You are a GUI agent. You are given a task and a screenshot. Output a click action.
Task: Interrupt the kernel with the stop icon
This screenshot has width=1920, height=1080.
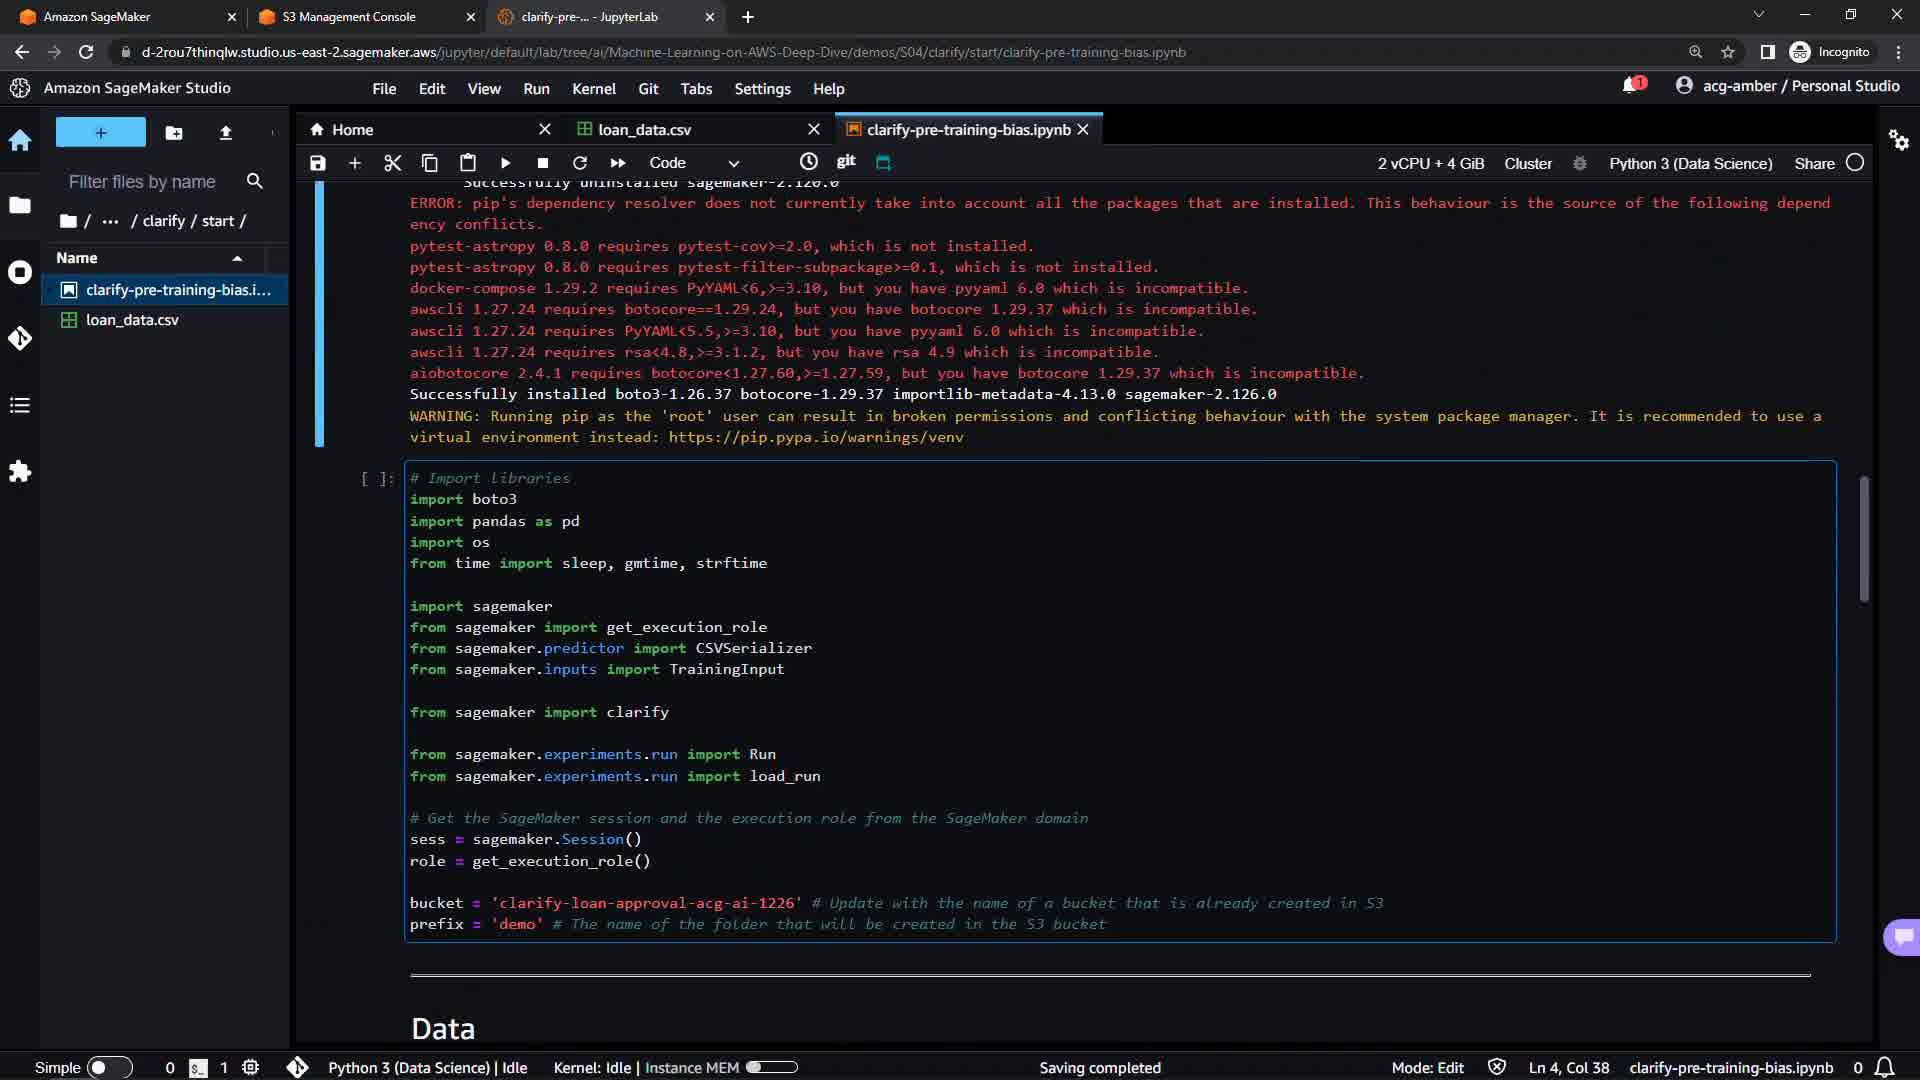click(542, 163)
